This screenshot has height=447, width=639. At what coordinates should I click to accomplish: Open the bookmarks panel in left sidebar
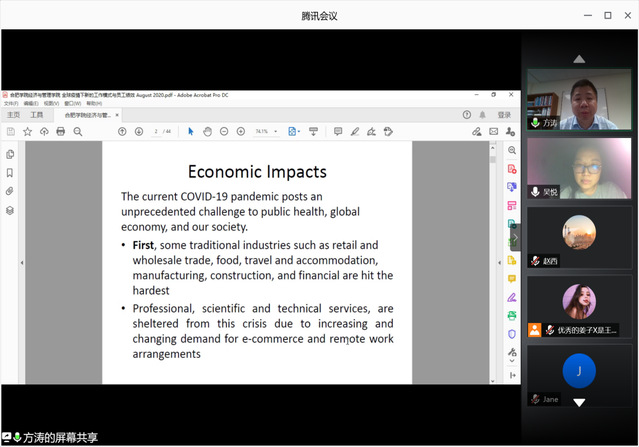point(10,172)
